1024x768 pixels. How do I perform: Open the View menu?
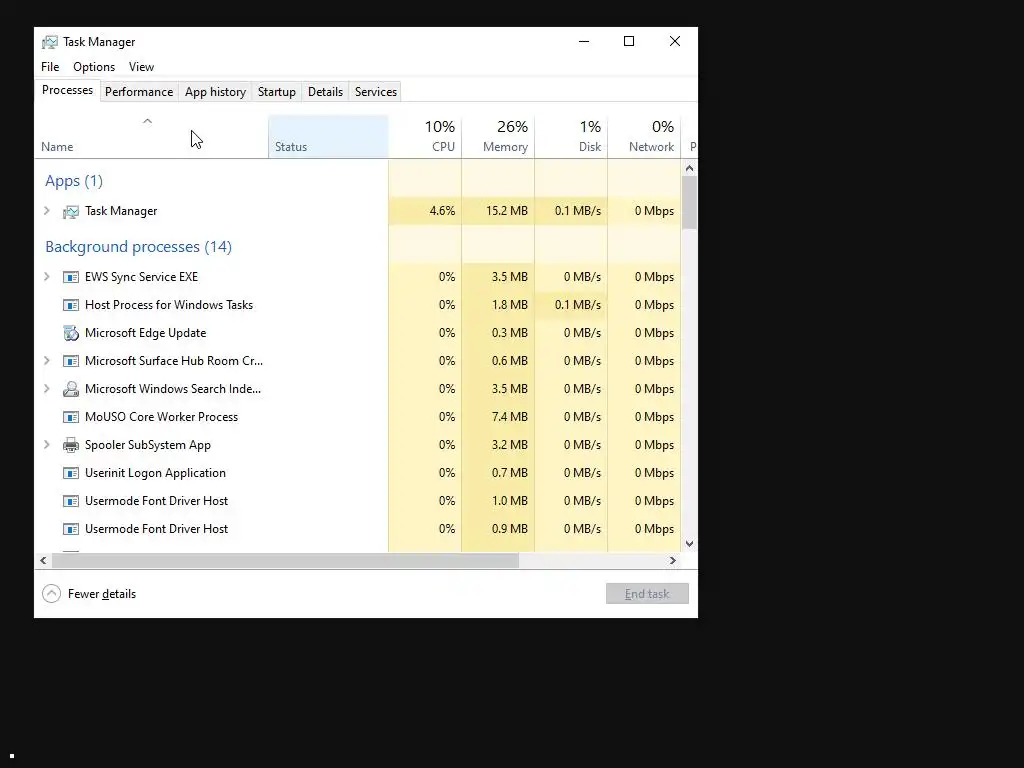pos(141,67)
